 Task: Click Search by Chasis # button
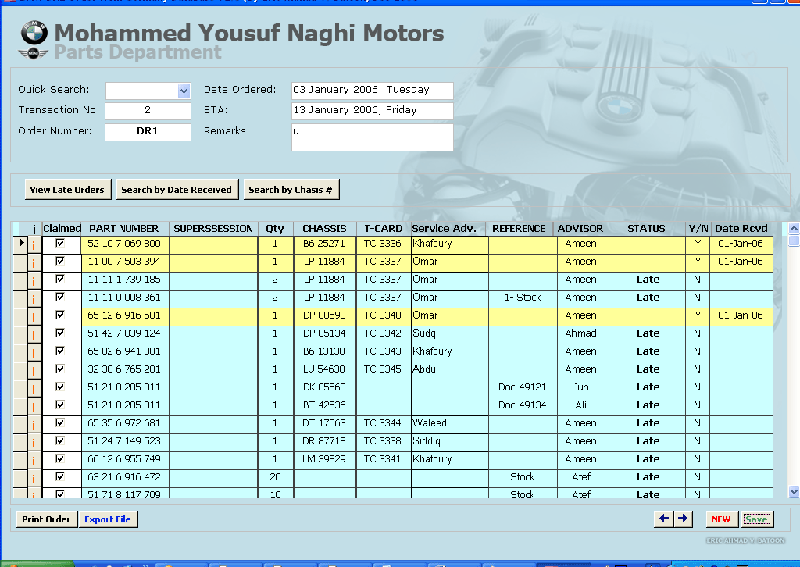(291, 189)
